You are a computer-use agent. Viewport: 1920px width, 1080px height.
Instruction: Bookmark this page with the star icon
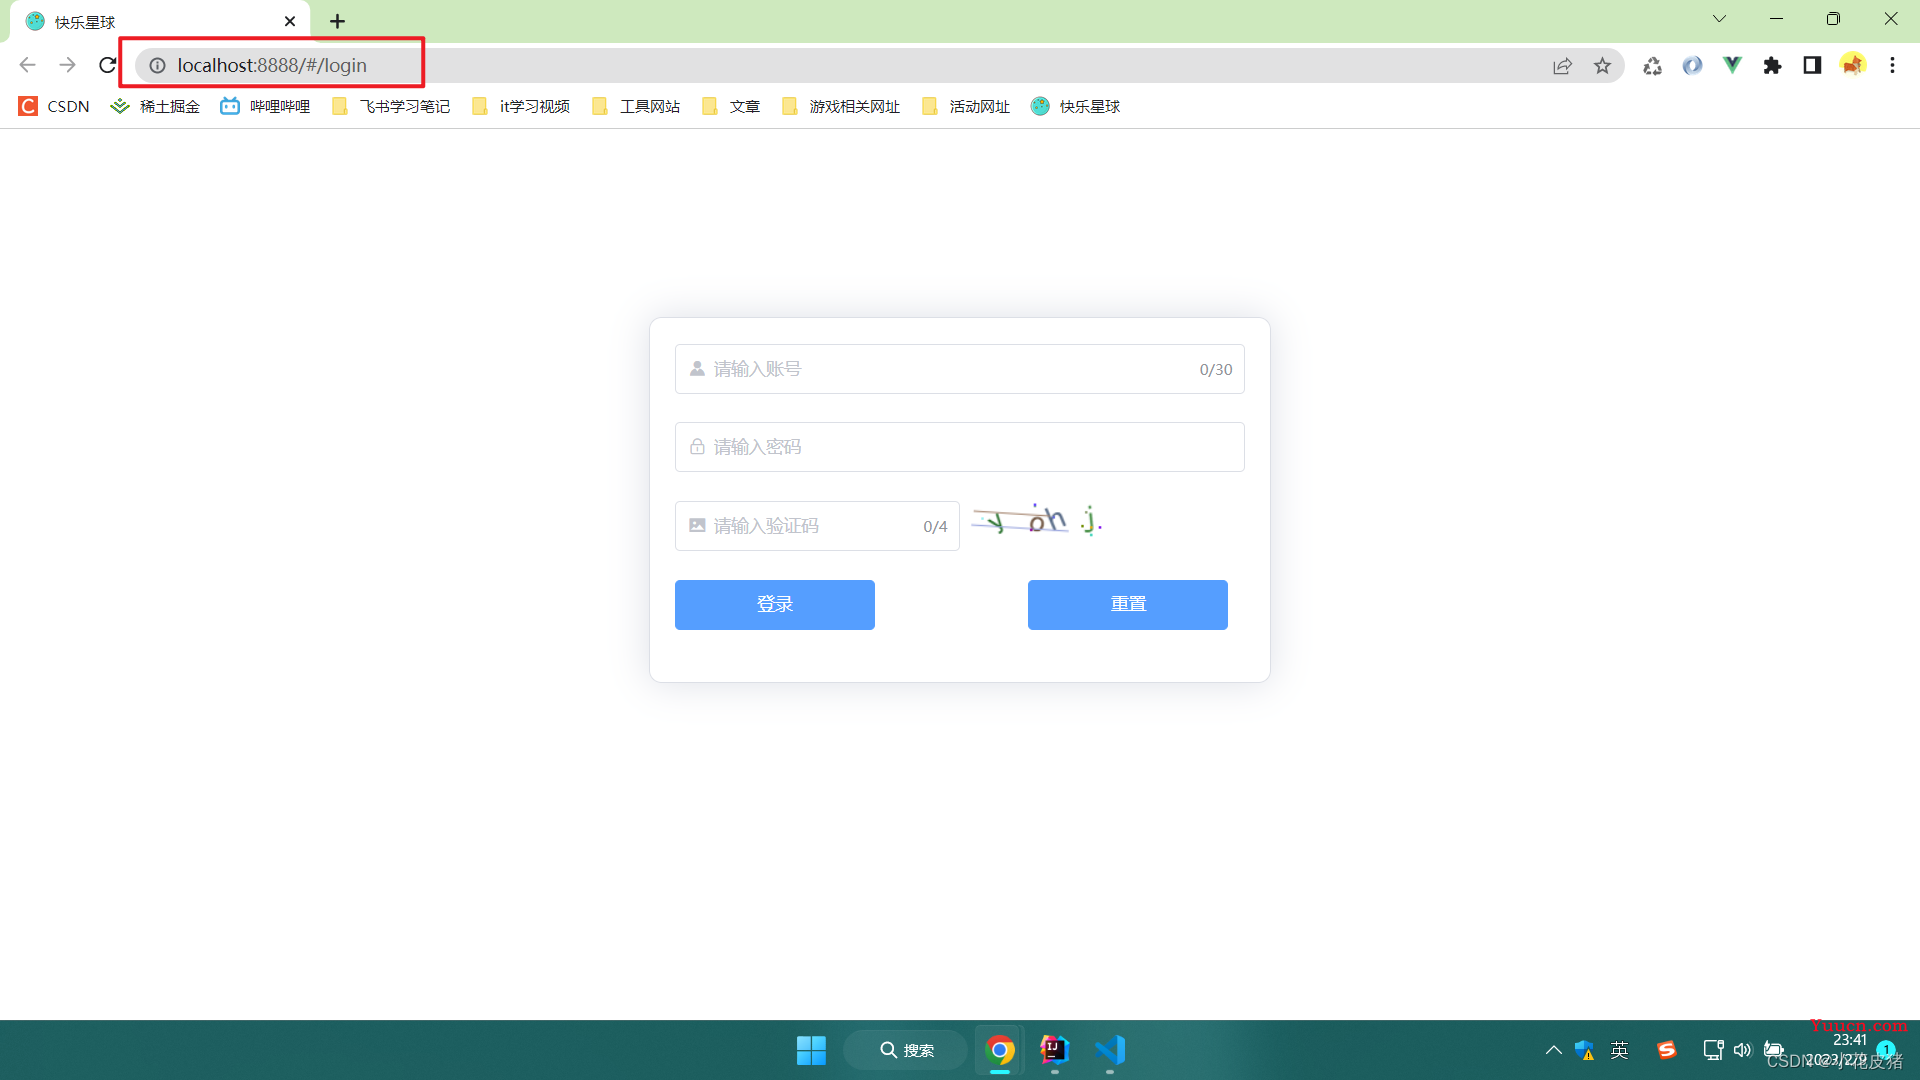[1602, 65]
